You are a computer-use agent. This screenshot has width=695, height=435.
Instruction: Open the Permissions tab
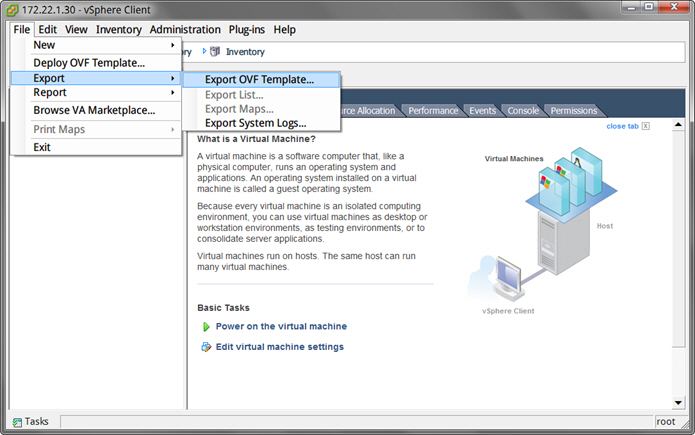pyautogui.click(x=573, y=111)
